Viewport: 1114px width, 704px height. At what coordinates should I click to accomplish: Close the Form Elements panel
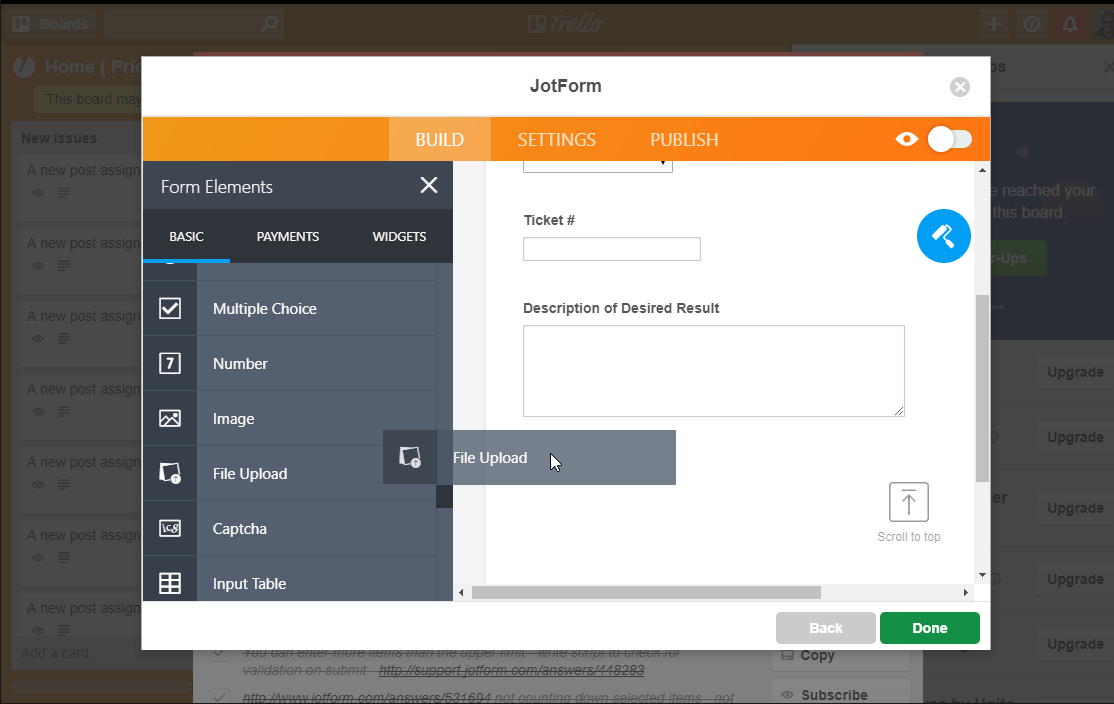[429, 186]
